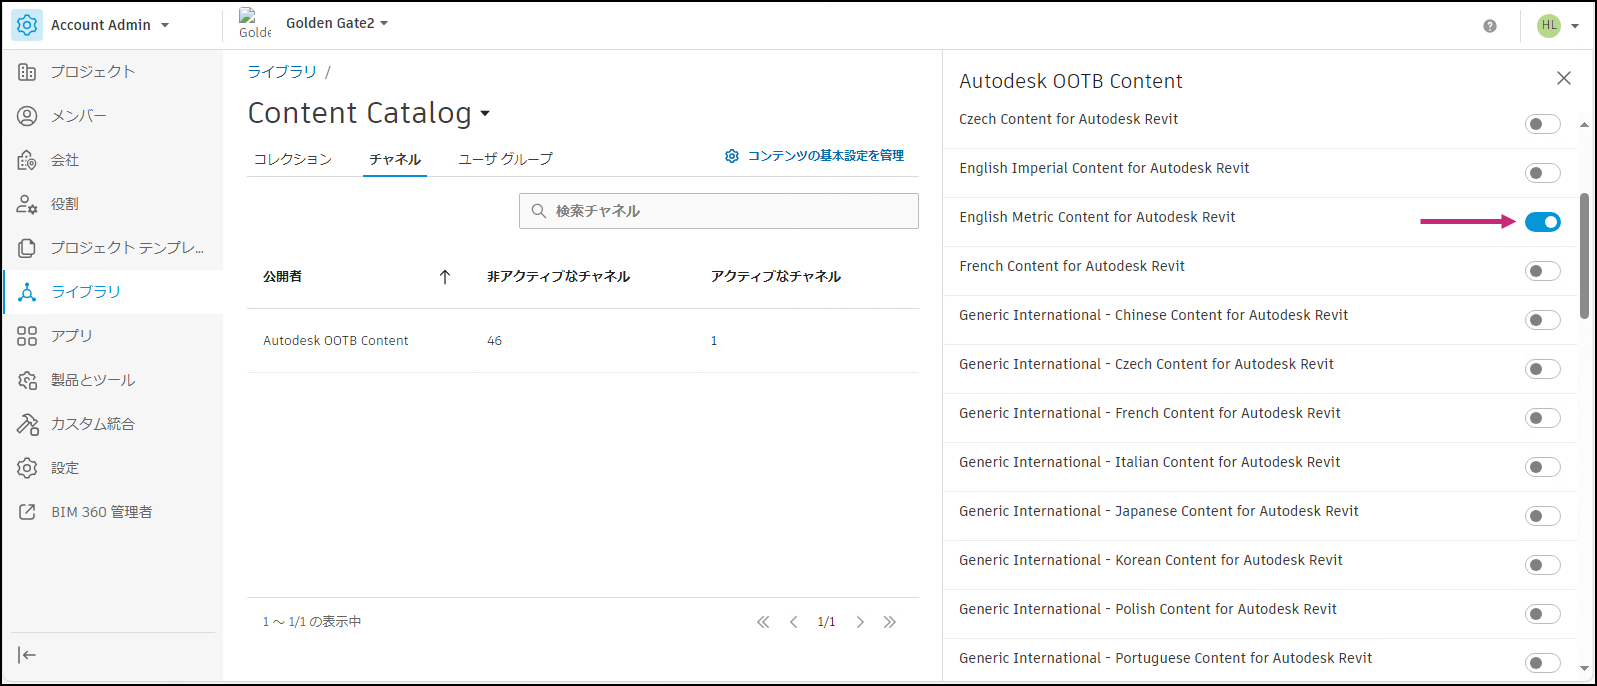Viewport: 1597px width, 686px height.
Task: Click the channel list vertical scrollbar thumb
Action: [x=1584, y=256]
